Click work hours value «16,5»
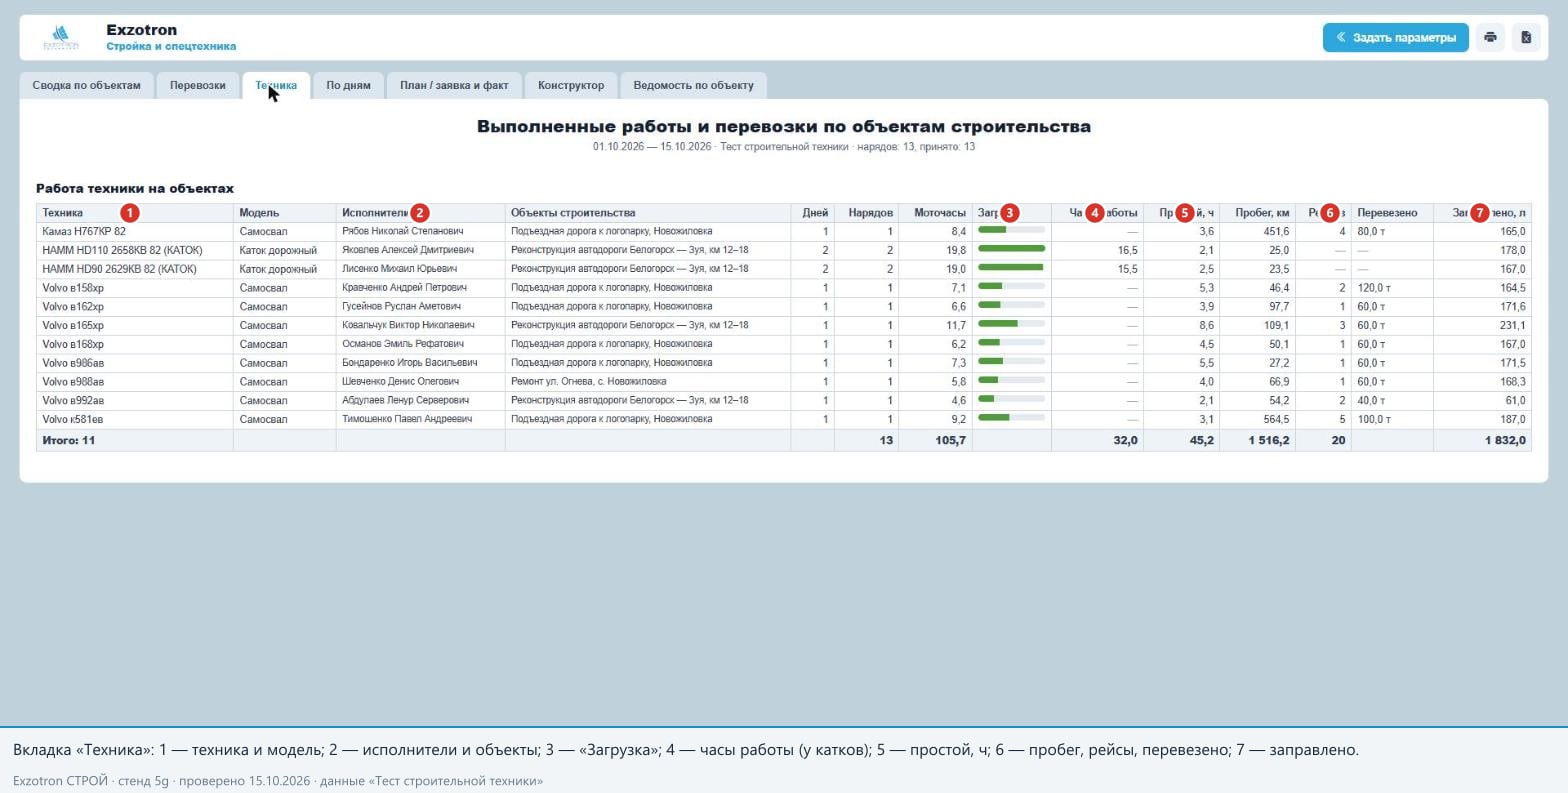Viewport: 1568px width, 793px height. 1127,250
